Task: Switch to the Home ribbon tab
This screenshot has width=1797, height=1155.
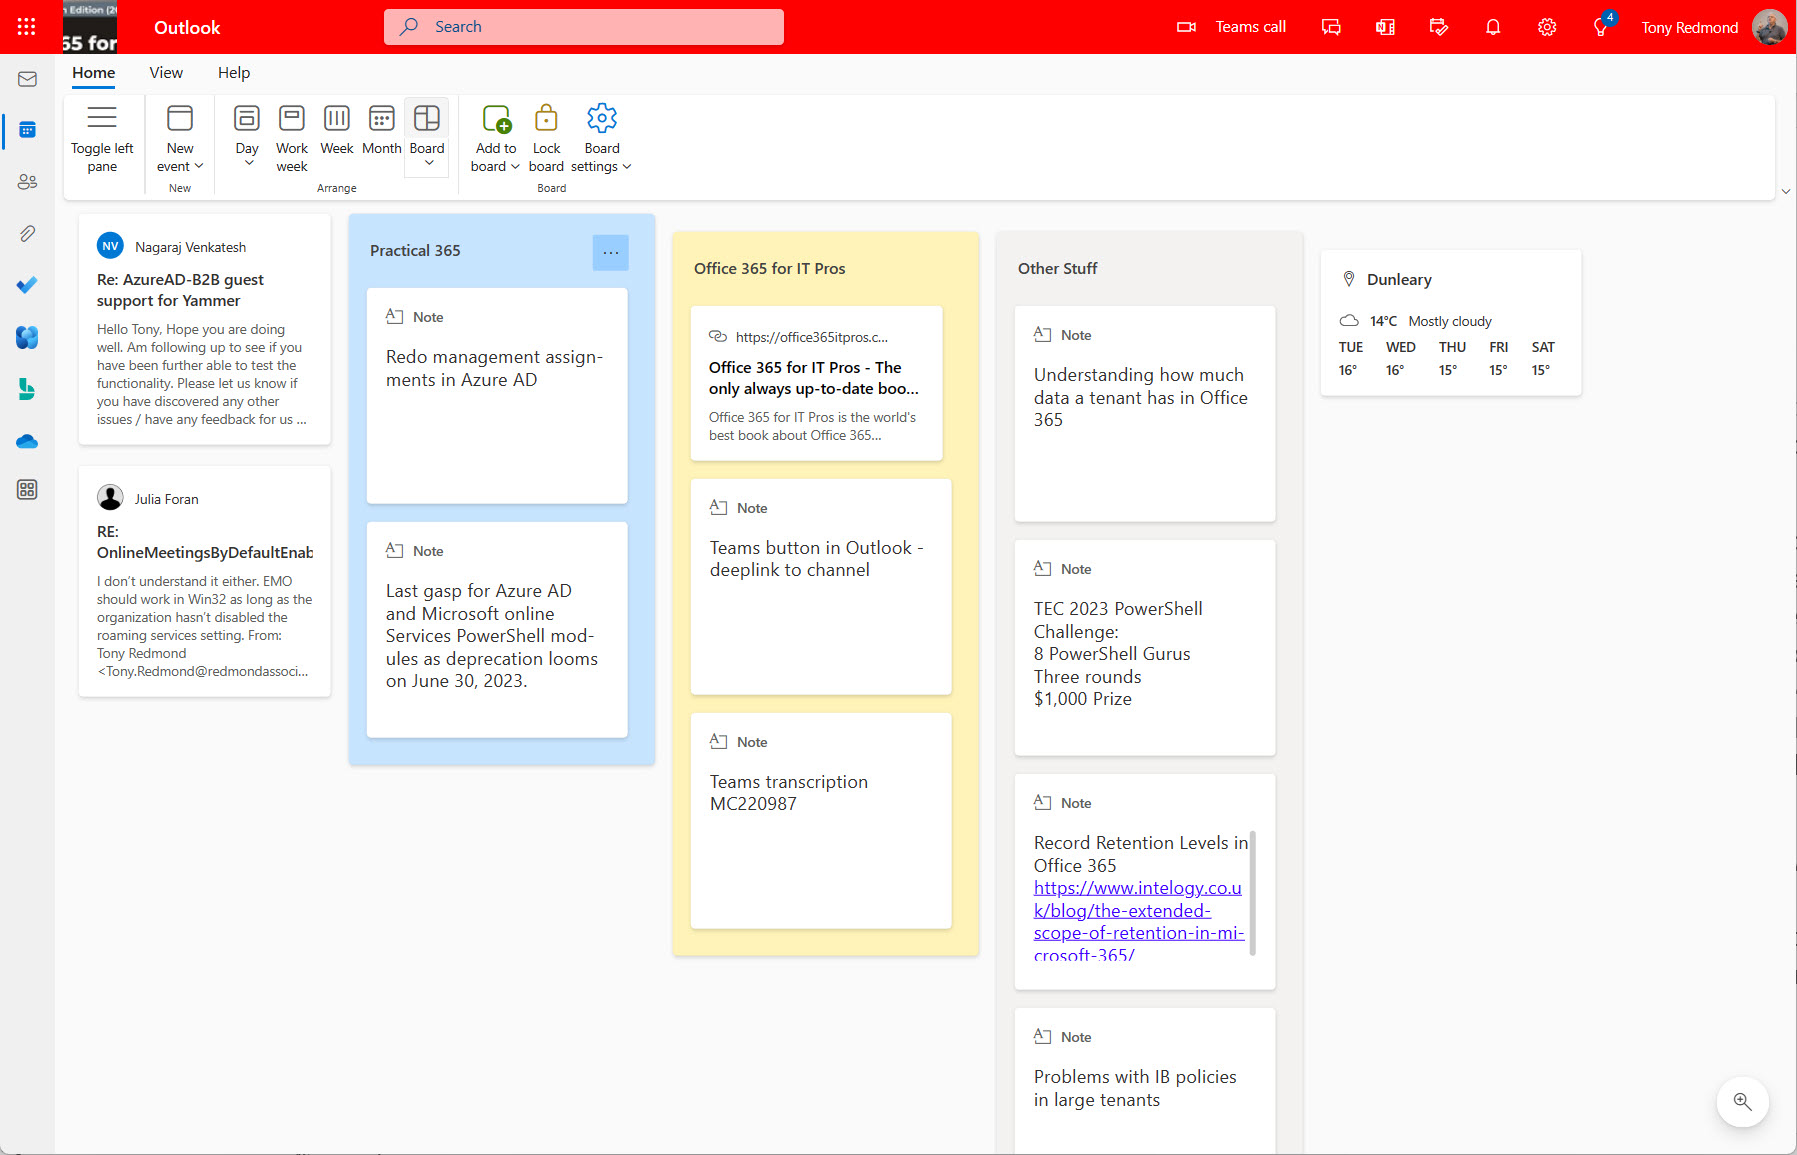Action: [93, 73]
